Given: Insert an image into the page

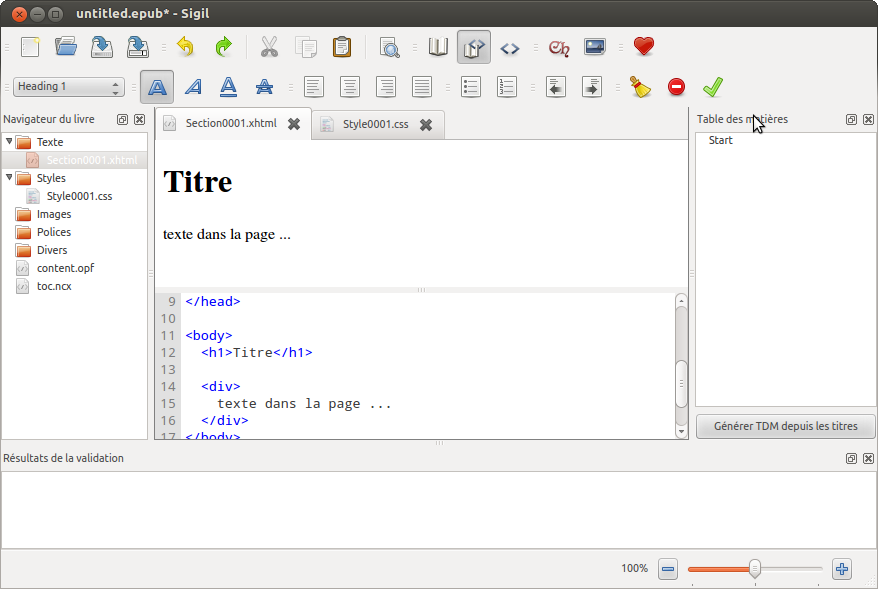Looking at the screenshot, I should [595, 47].
